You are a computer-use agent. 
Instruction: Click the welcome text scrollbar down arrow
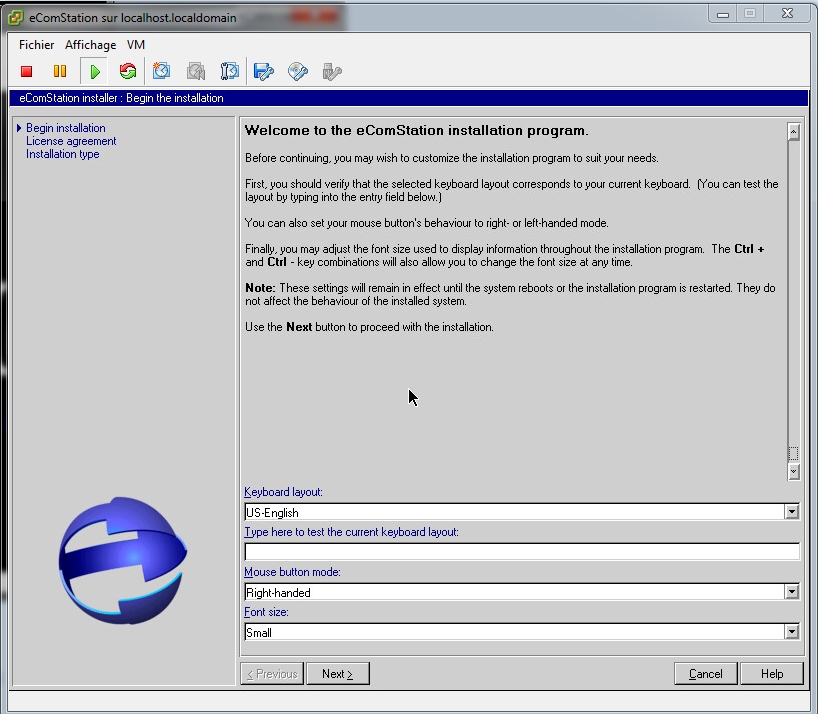coord(794,471)
